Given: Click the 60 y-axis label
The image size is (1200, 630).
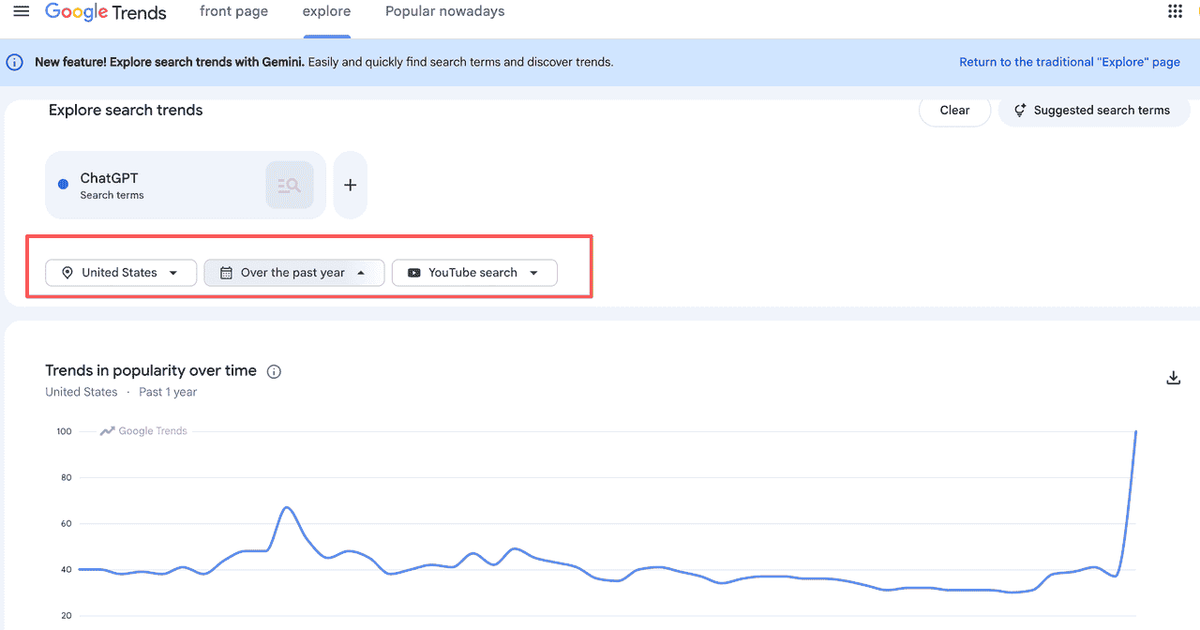Looking at the screenshot, I should coord(66,523).
